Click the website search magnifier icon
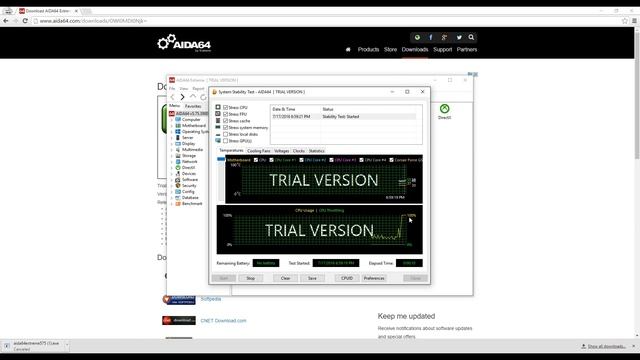This screenshot has width=640, height=360. click(471, 37)
